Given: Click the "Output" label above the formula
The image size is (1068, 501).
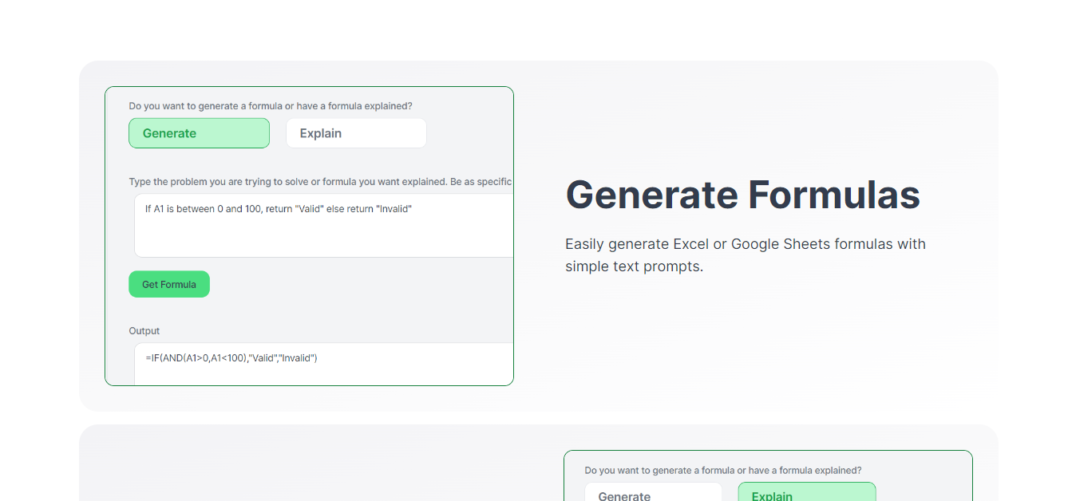Looking at the screenshot, I should tap(144, 331).
